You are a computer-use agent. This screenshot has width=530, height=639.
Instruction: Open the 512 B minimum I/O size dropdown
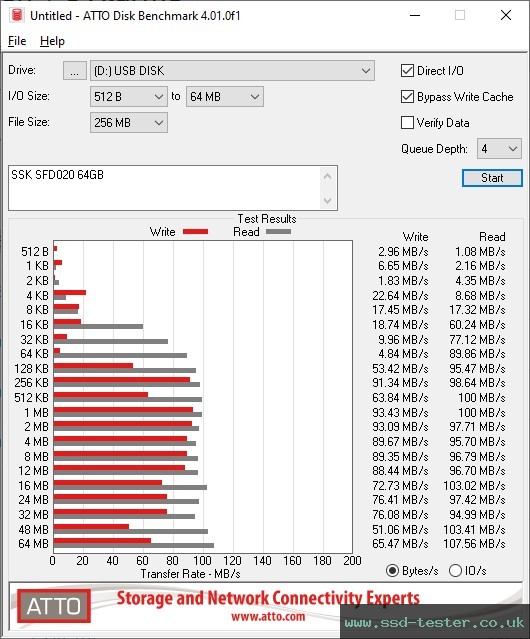coord(129,97)
